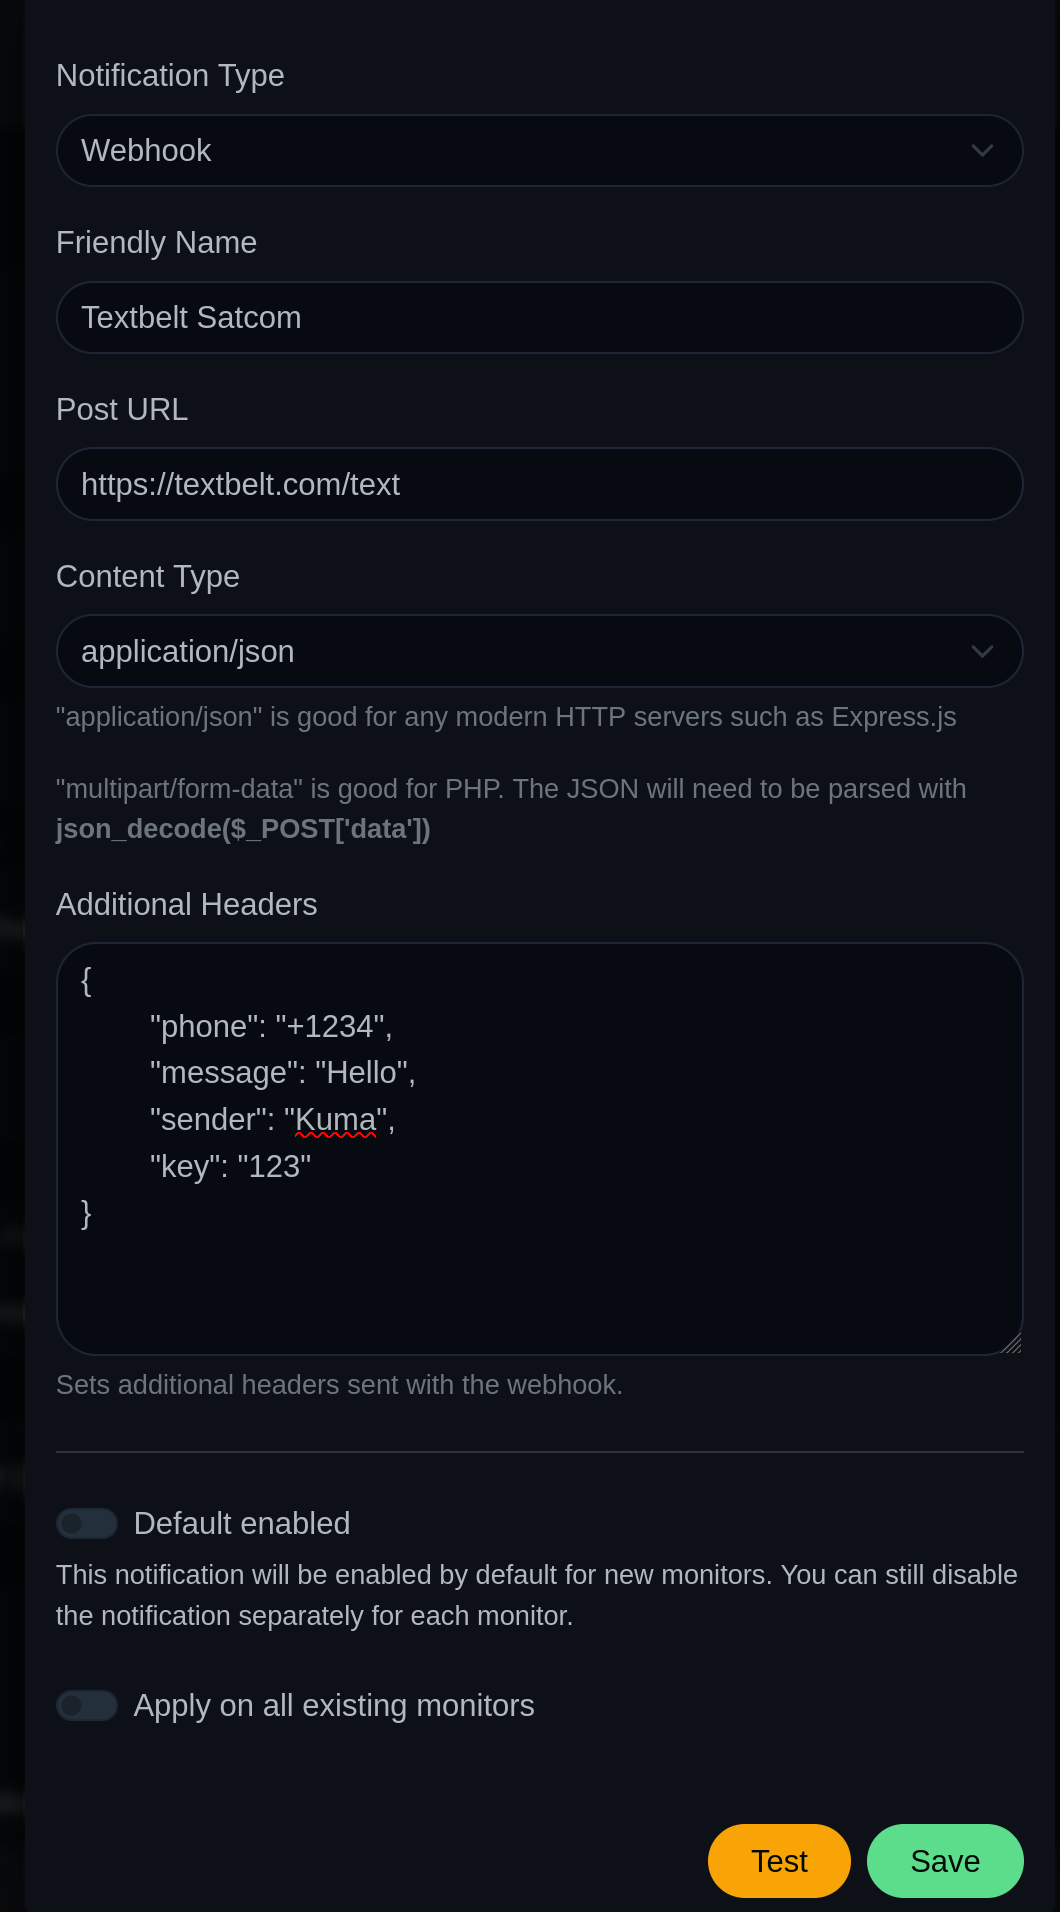Turn on Apply on all existing monitors
The height and width of the screenshot is (1912, 1060).
pyautogui.click(x=86, y=1705)
